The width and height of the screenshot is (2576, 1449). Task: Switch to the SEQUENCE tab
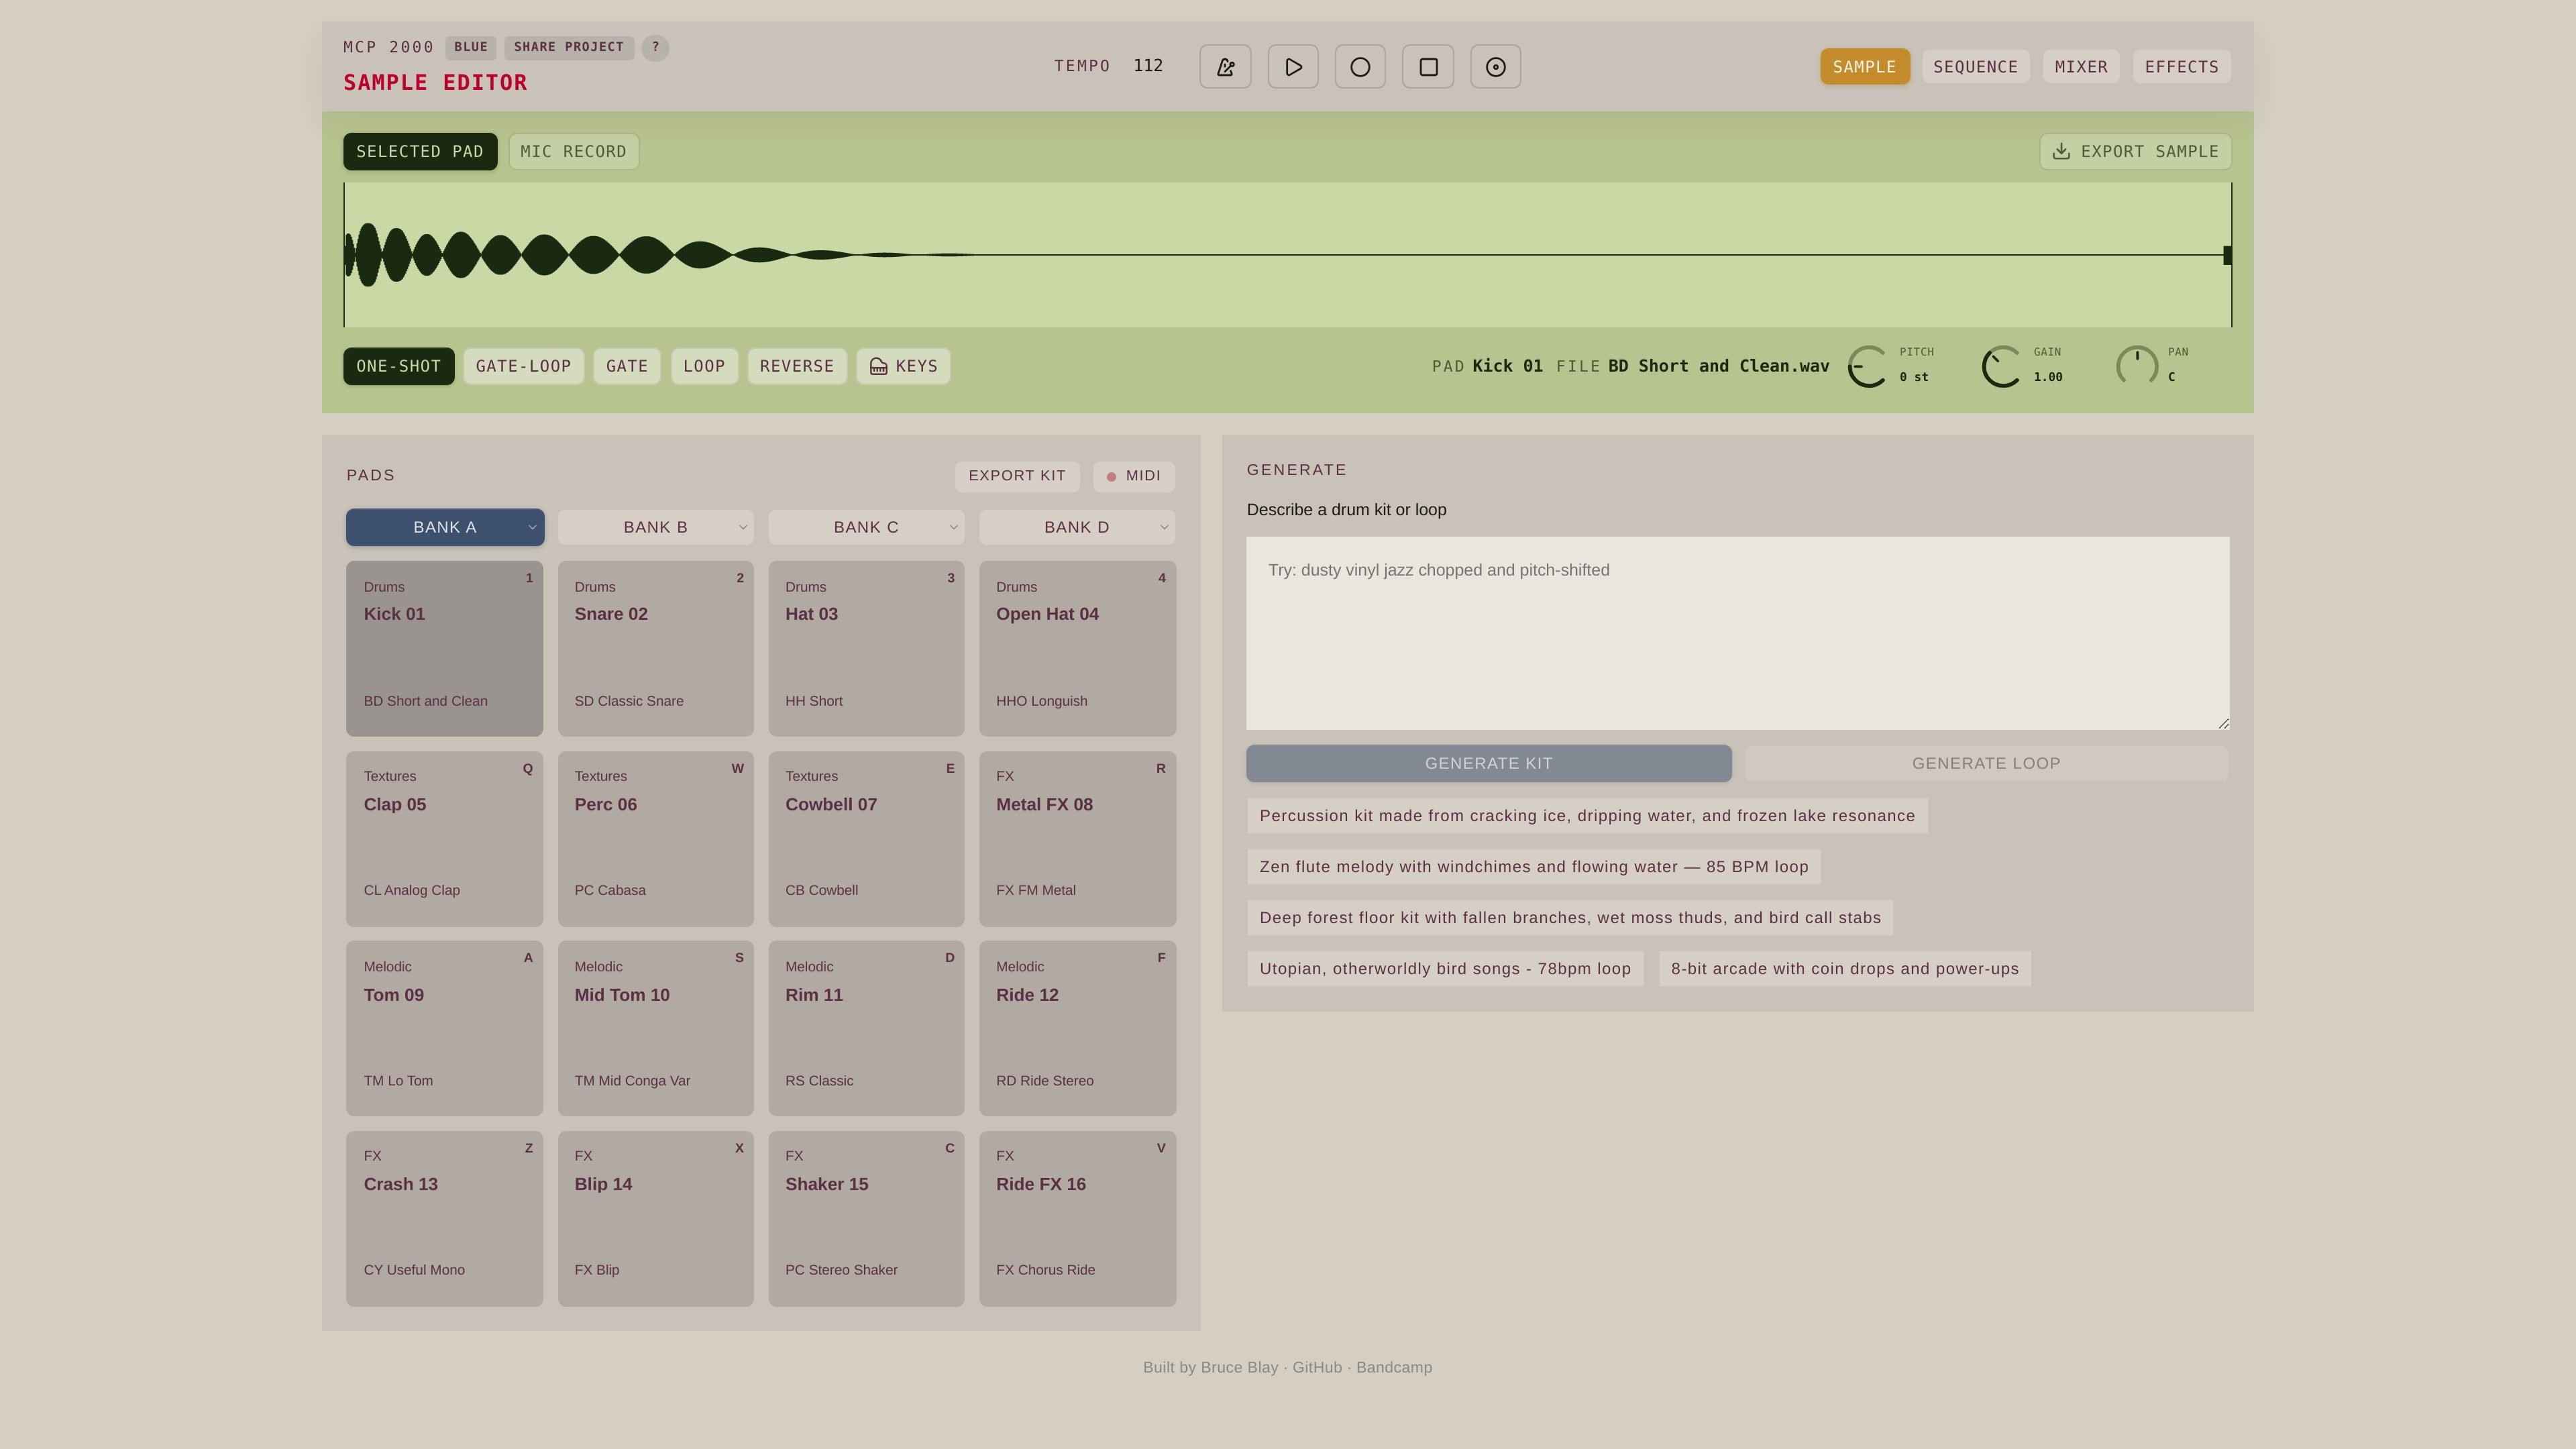tap(1975, 67)
